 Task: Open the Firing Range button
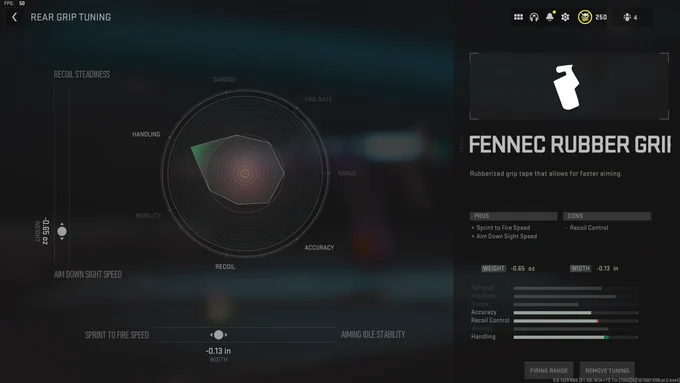click(x=549, y=370)
